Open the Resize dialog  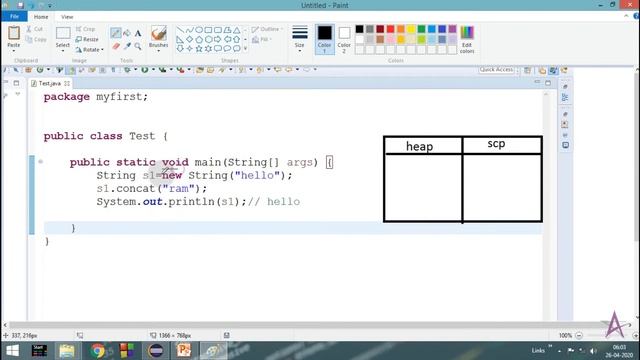87,39
